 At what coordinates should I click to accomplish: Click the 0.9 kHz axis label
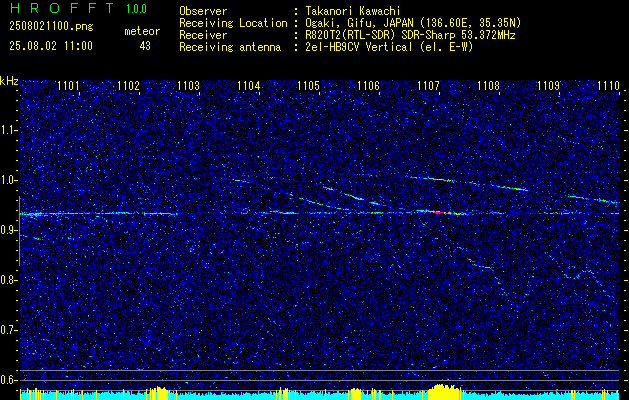click(7, 230)
